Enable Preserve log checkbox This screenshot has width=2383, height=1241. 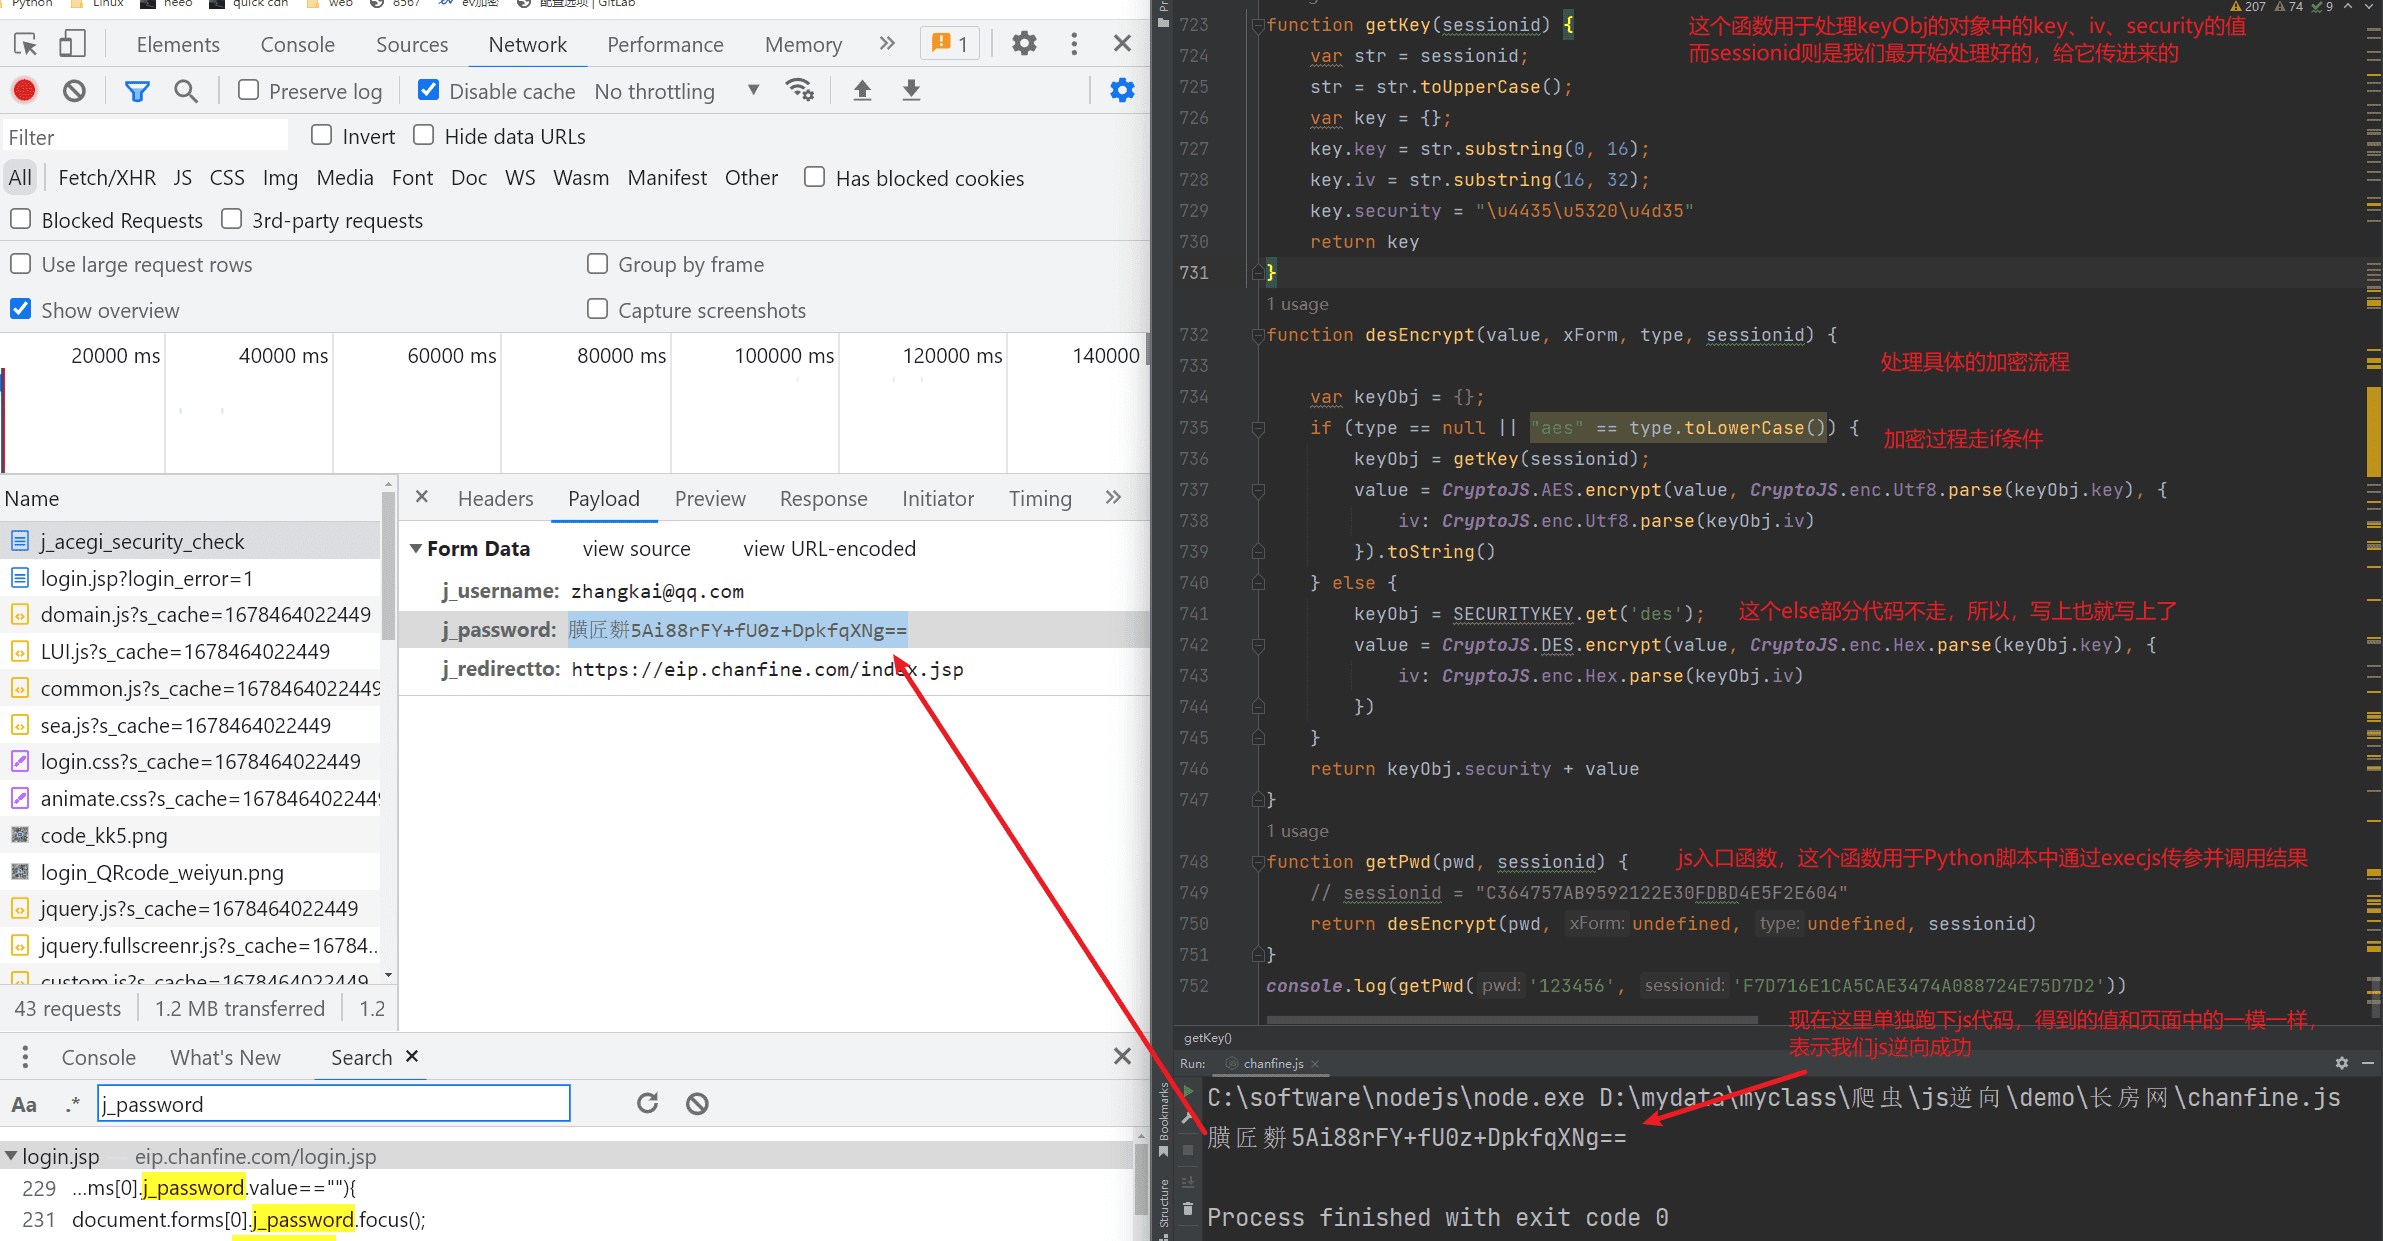(249, 90)
